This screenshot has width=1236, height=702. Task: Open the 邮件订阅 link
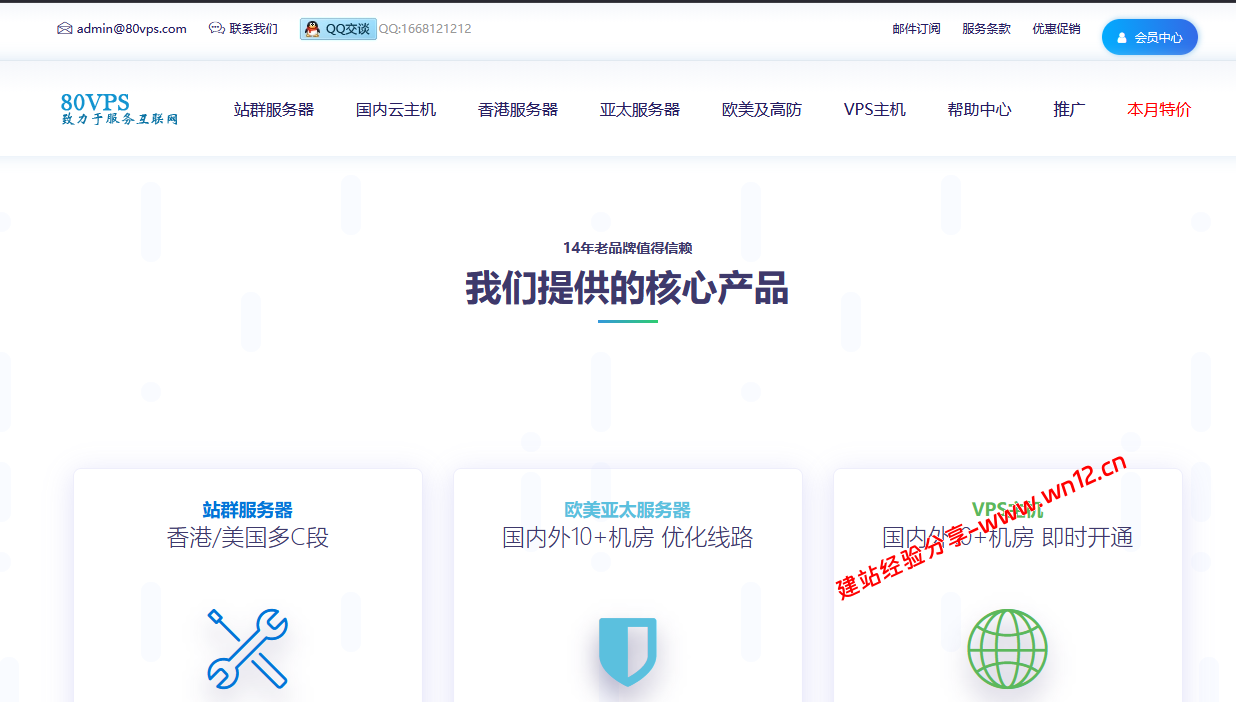(x=915, y=29)
